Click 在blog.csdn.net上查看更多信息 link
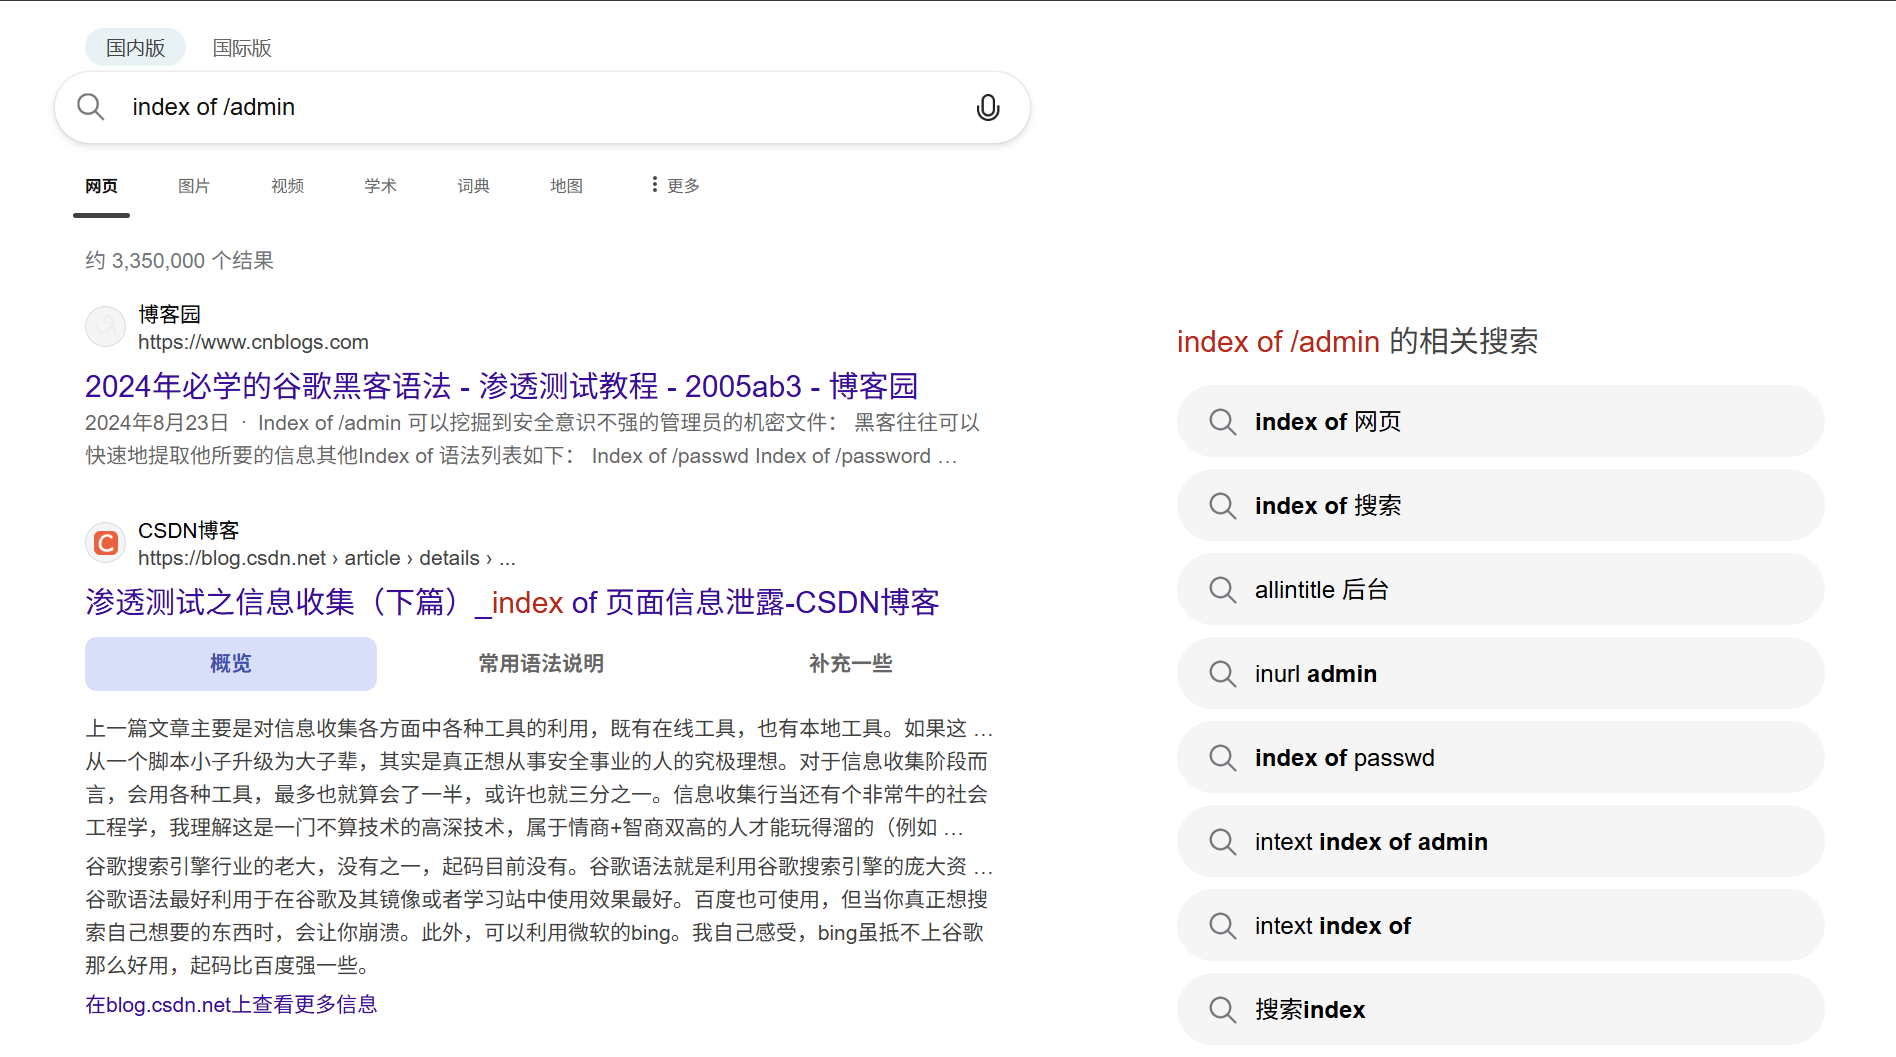The image size is (1896, 1057). [x=231, y=1004]
